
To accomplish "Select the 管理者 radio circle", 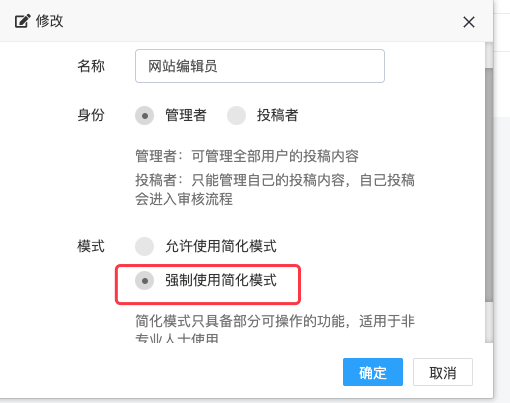I will tap(144, 116).
